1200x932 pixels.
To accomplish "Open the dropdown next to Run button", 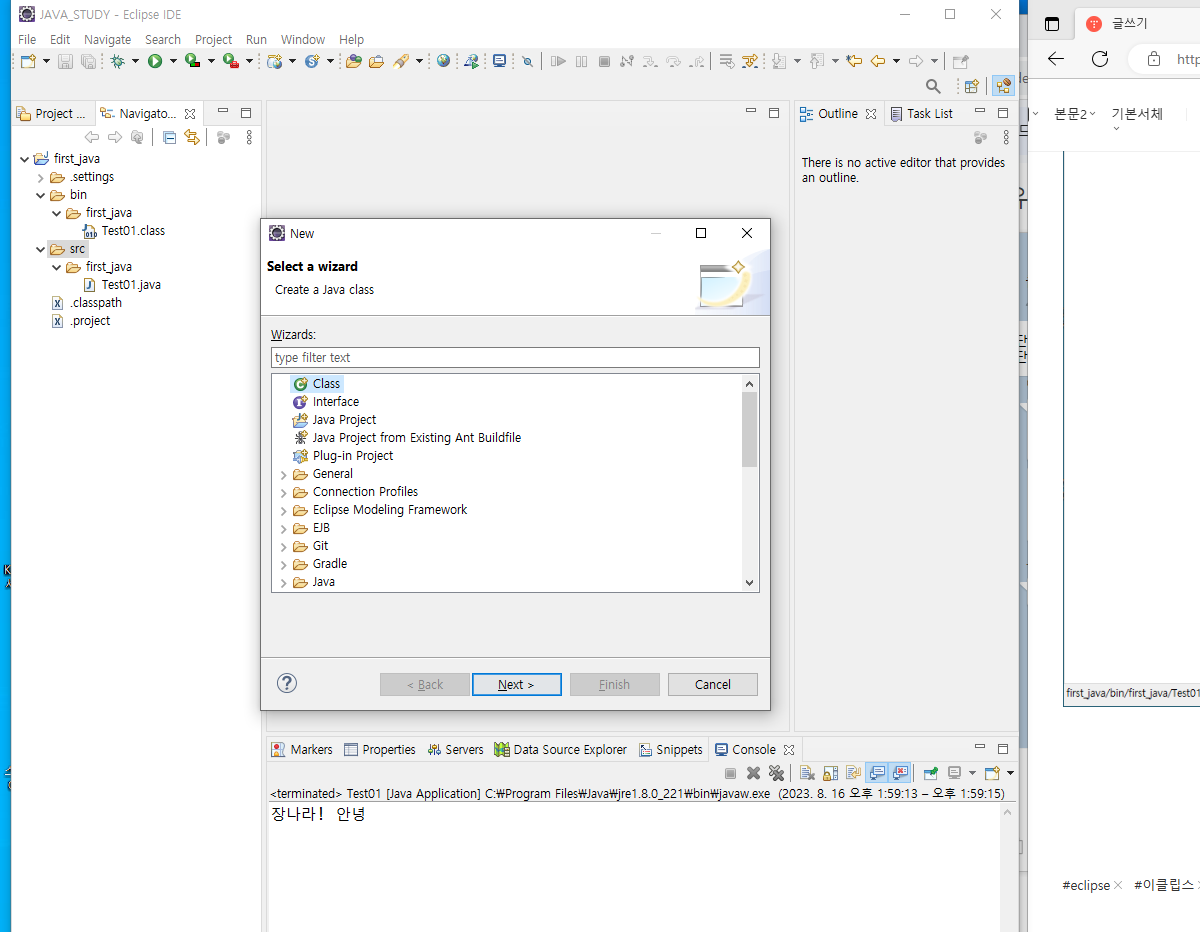I will coord(173,61).
